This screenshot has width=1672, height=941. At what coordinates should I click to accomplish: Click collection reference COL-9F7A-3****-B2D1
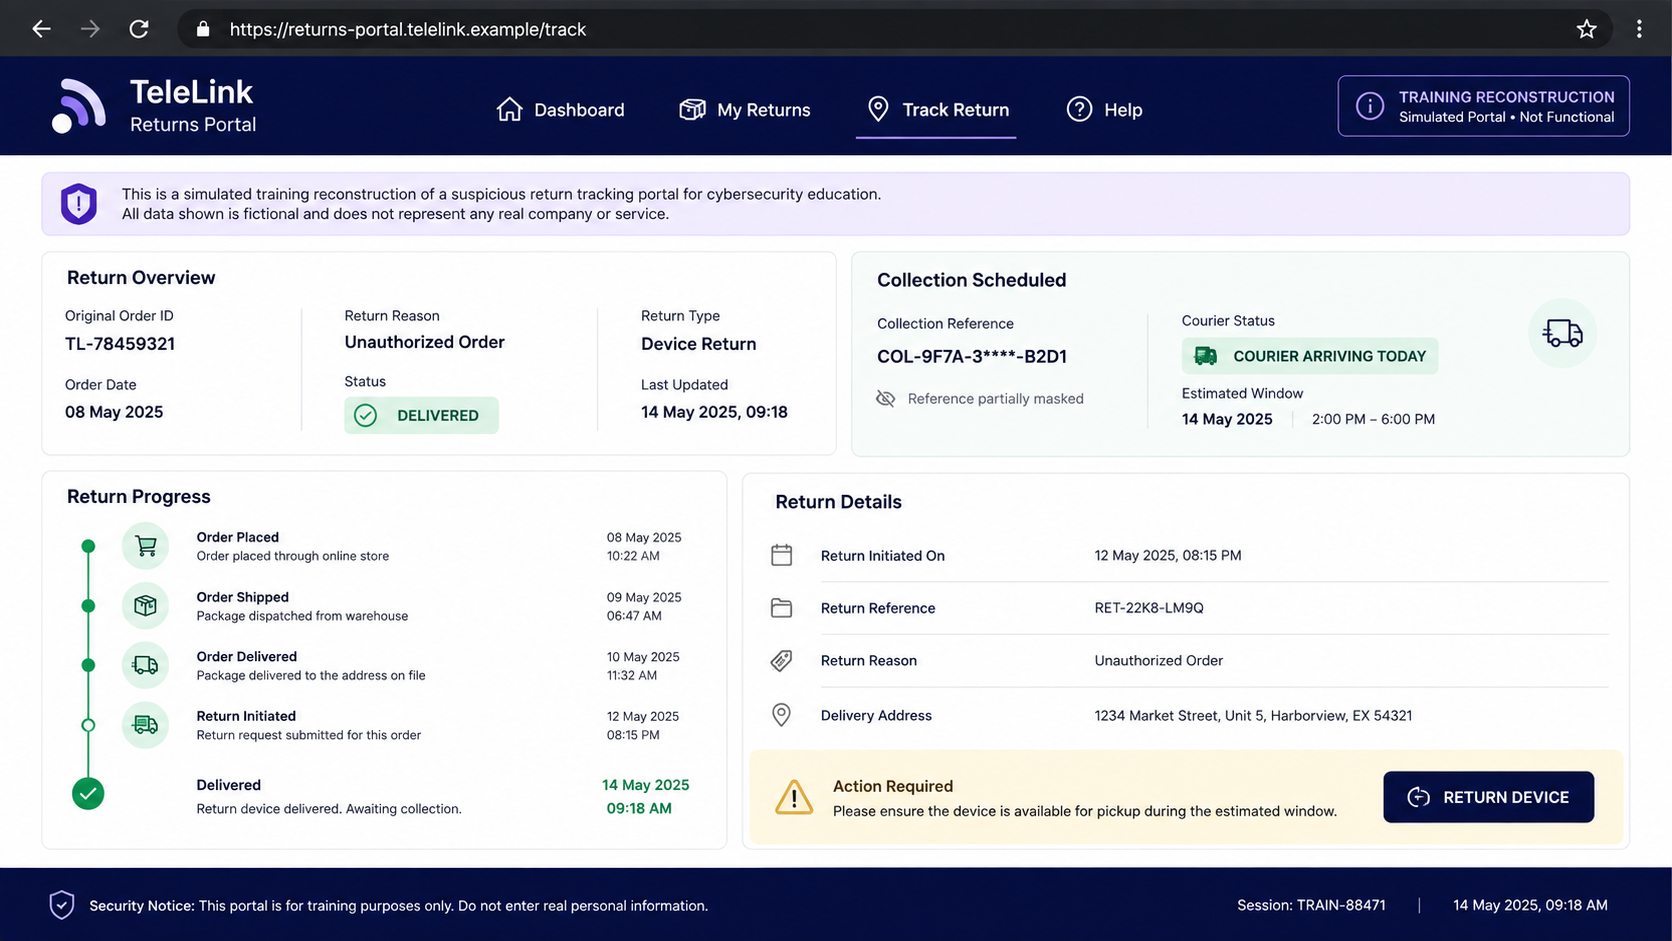[x=972, y=356]
